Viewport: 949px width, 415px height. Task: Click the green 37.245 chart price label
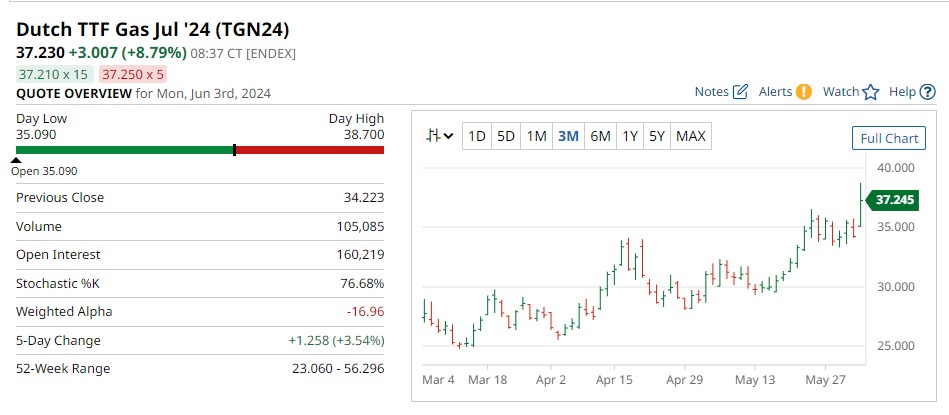tap(894, 200)
